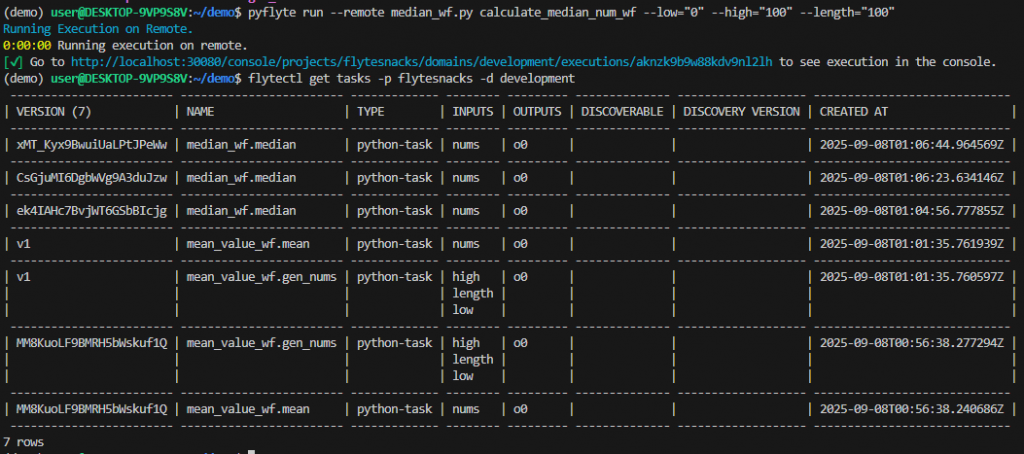Click timestamp 2025-09-08T01:06:23.634146Z
1024x454 pixels.
[x=912, y=178]
